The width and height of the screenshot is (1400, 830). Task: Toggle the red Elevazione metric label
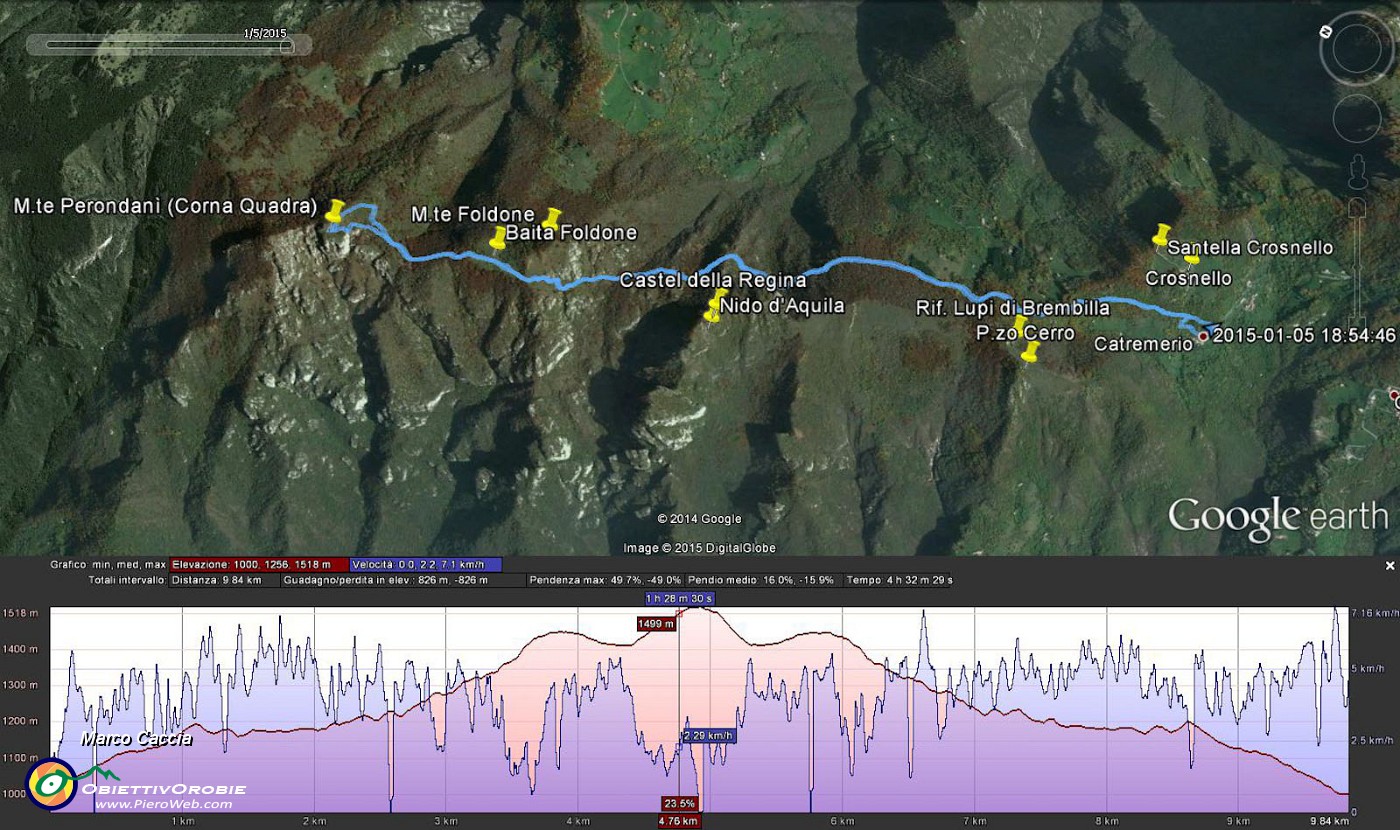(x=259, y=564)
